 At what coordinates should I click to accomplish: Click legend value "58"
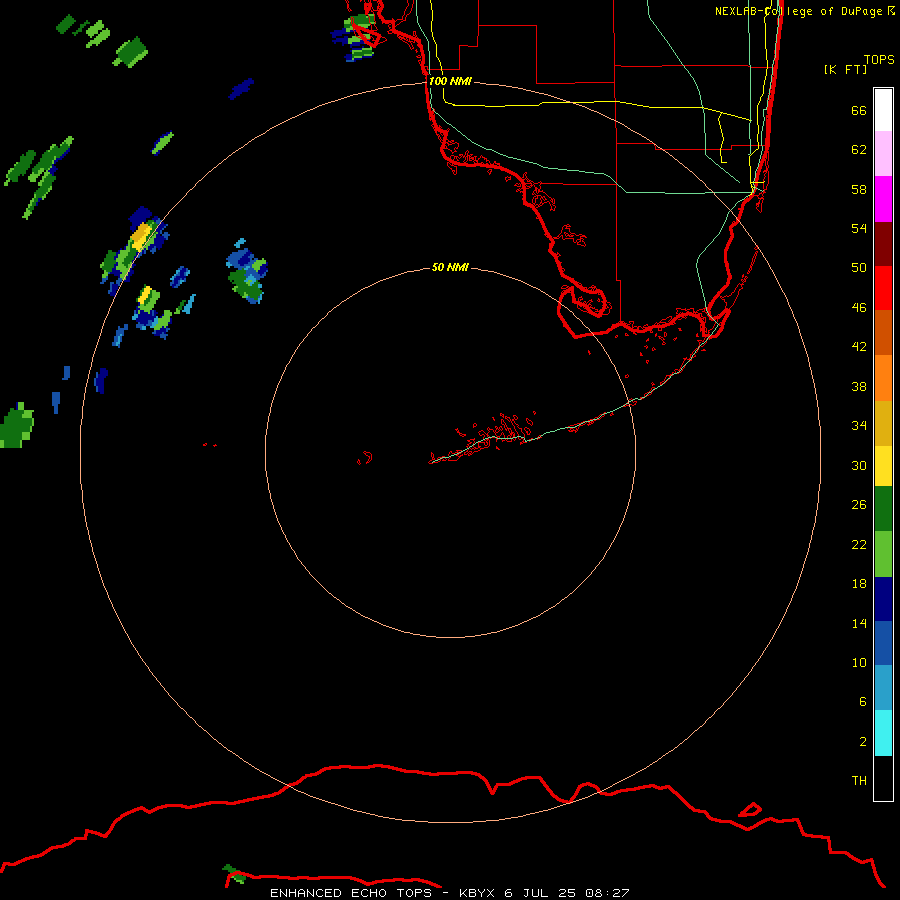pos(859,189)
